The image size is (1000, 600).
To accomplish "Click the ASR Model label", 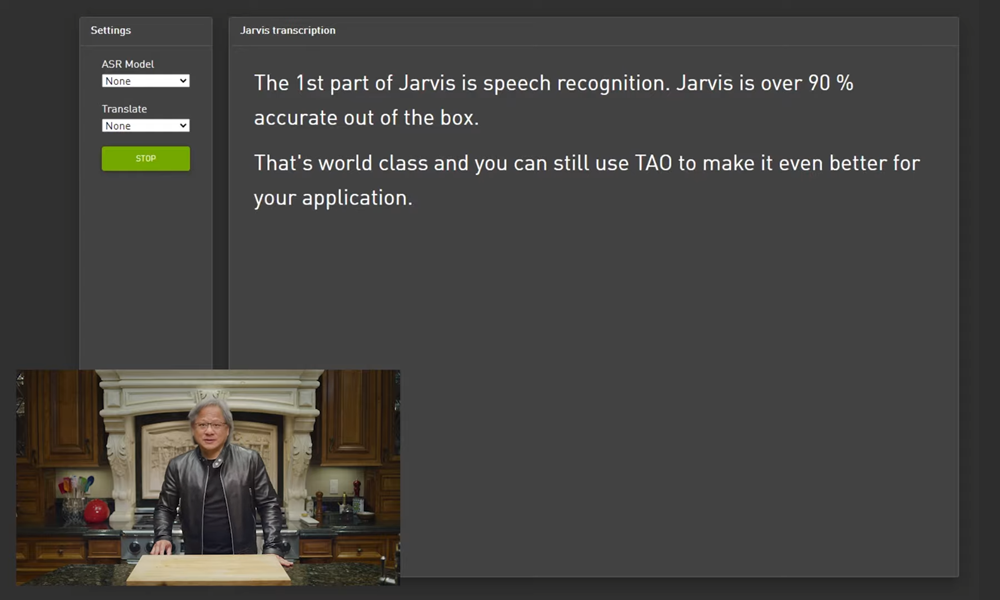I will point(128,64).
